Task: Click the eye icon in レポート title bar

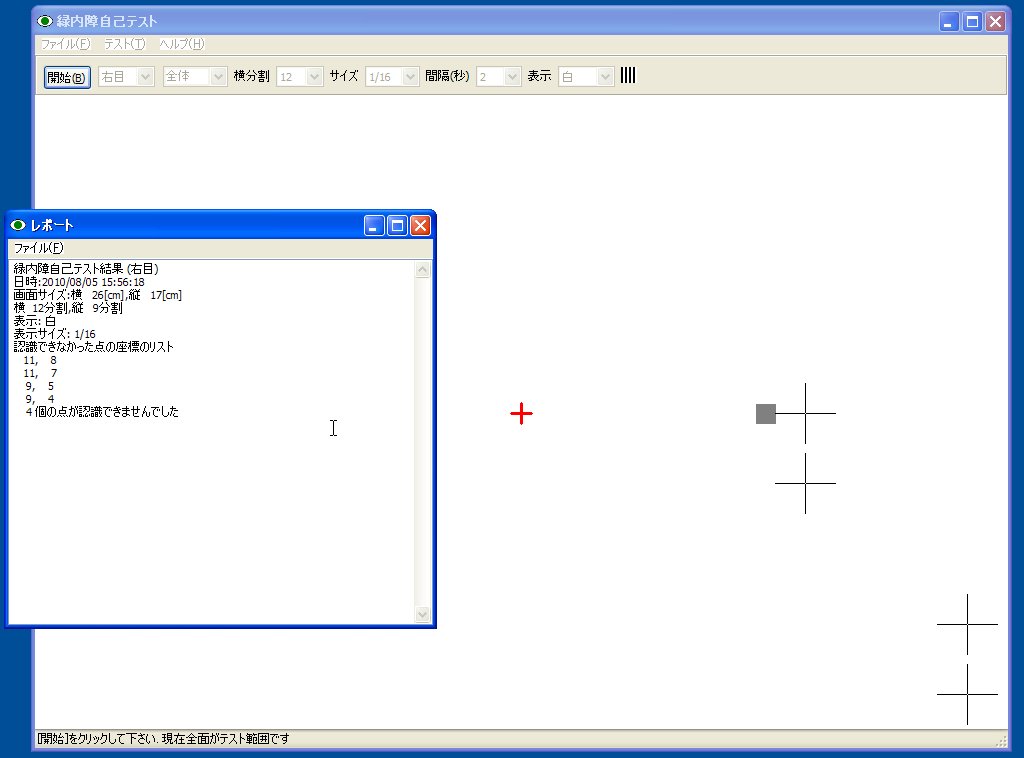Action: point(18,225)
